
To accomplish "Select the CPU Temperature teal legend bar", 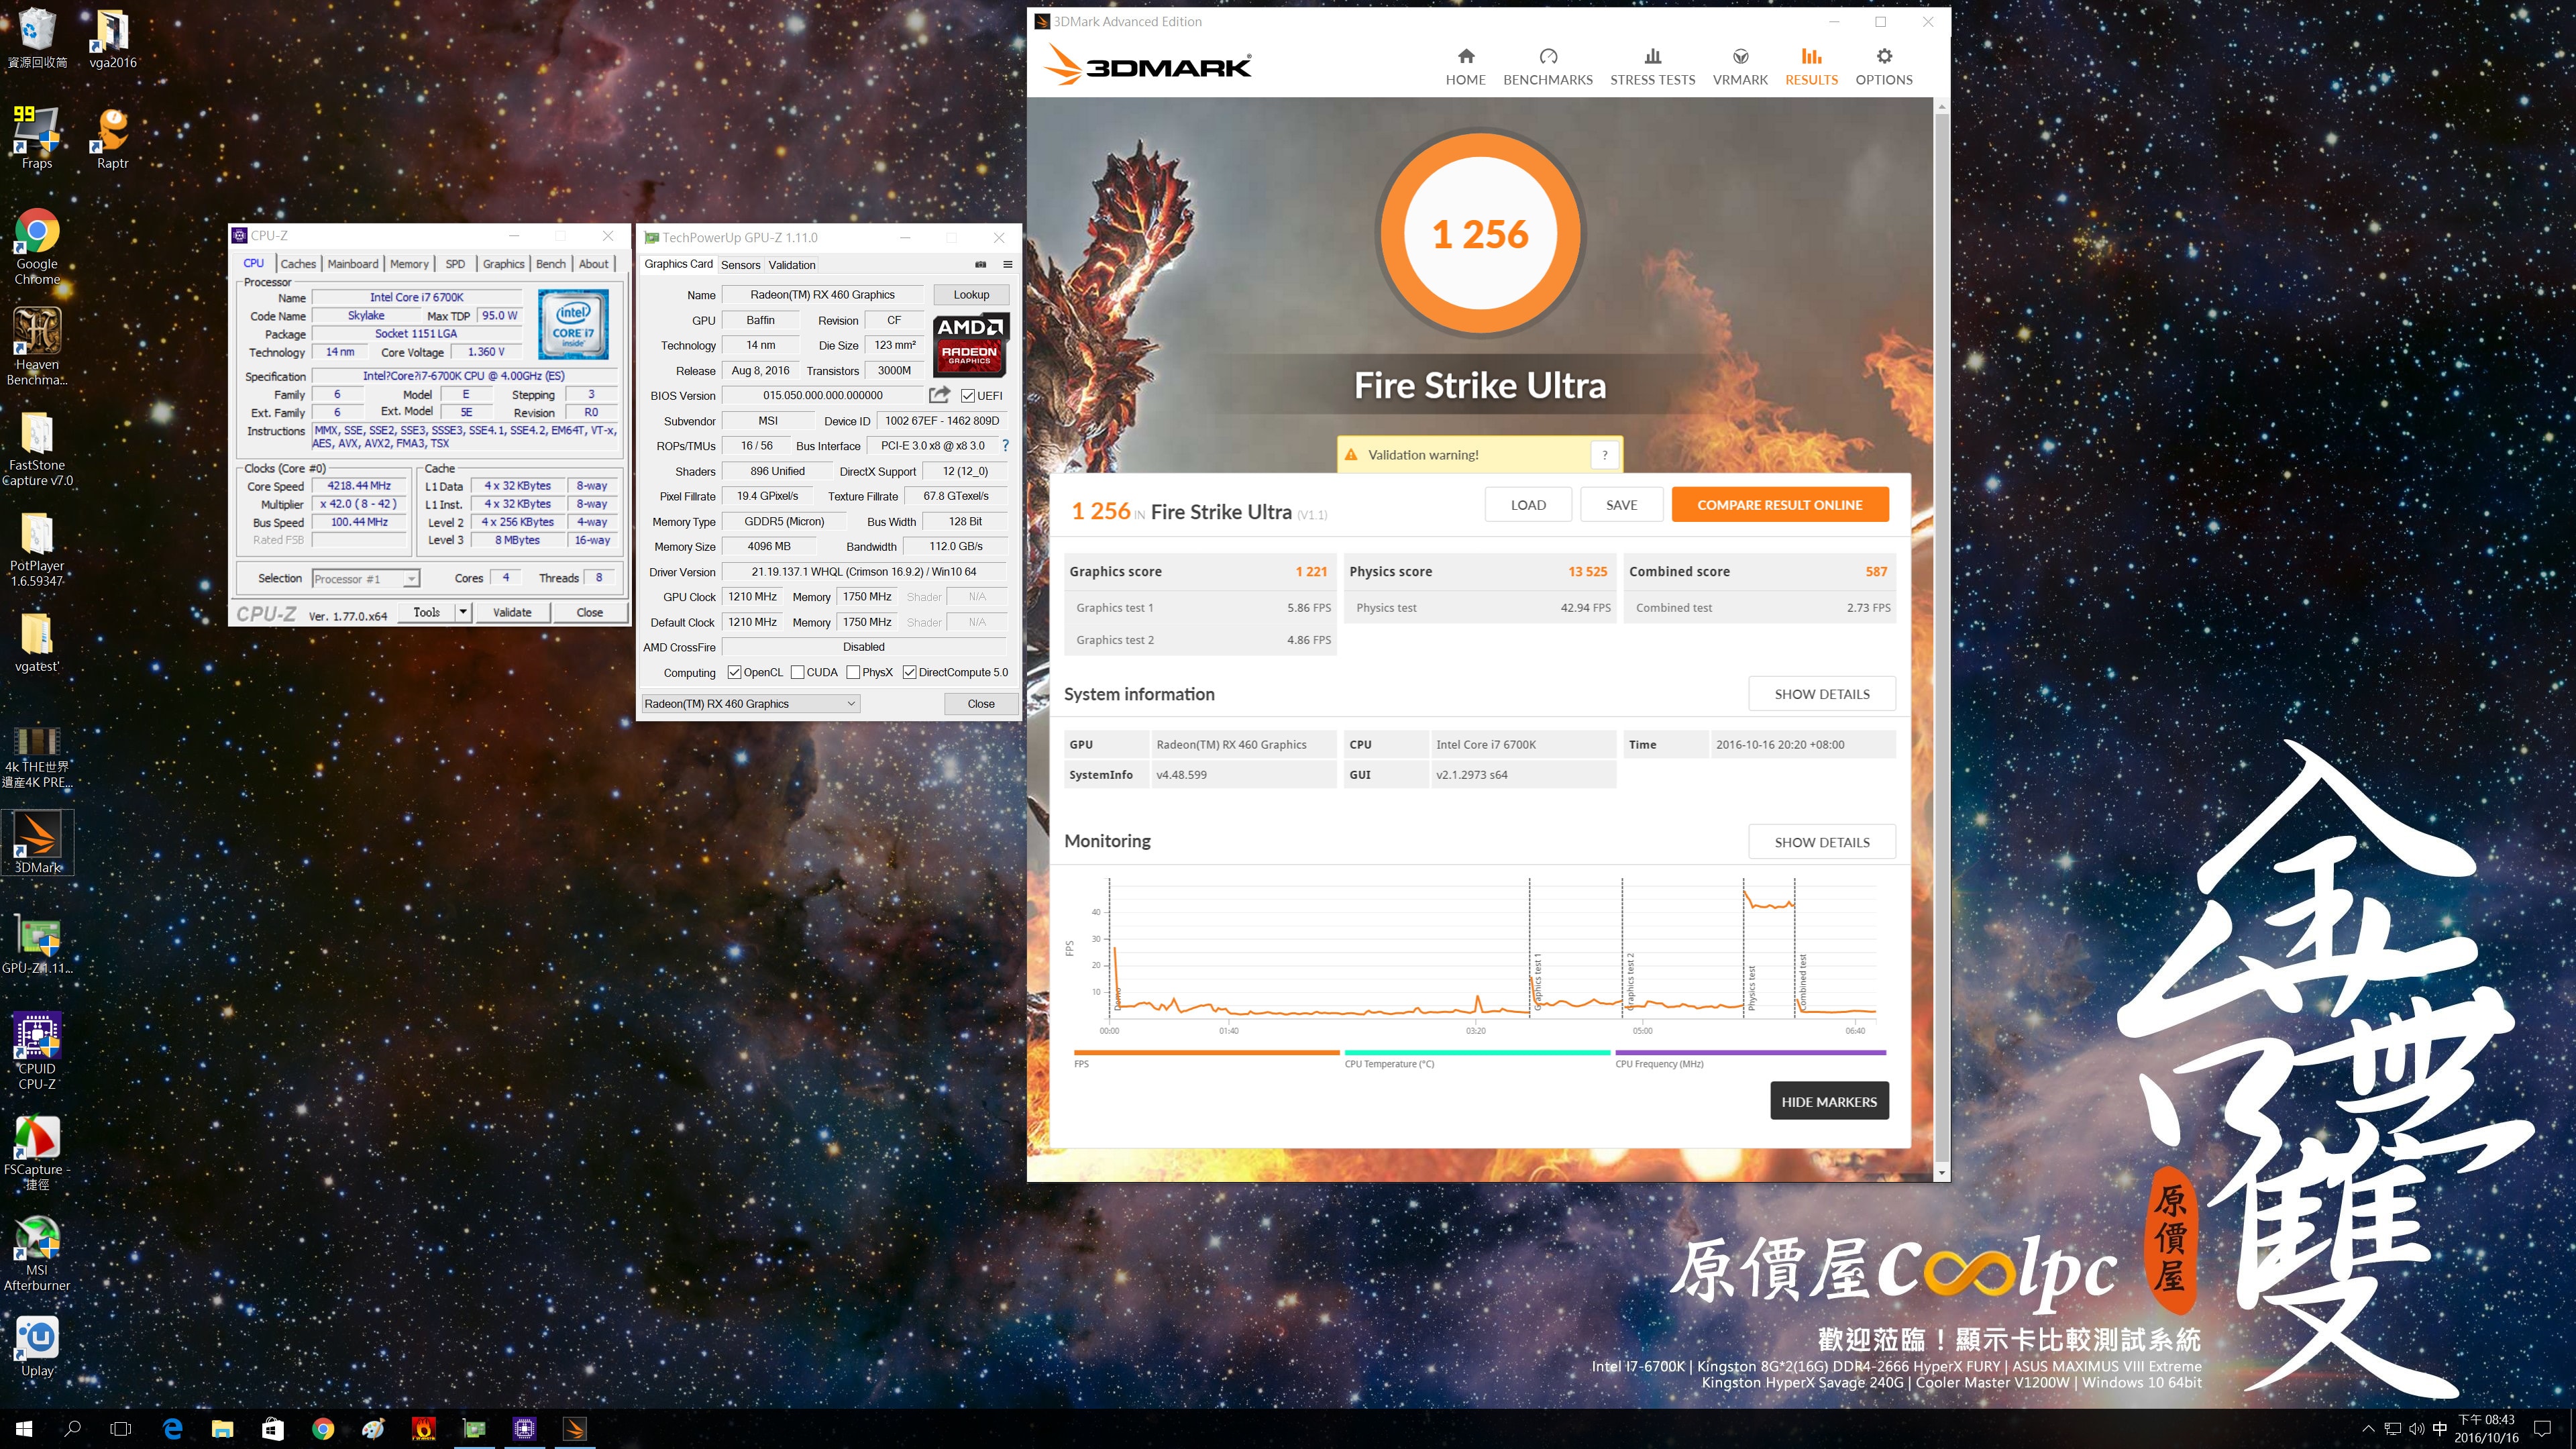I will pyautogui.click(x=1477, y=1053).
